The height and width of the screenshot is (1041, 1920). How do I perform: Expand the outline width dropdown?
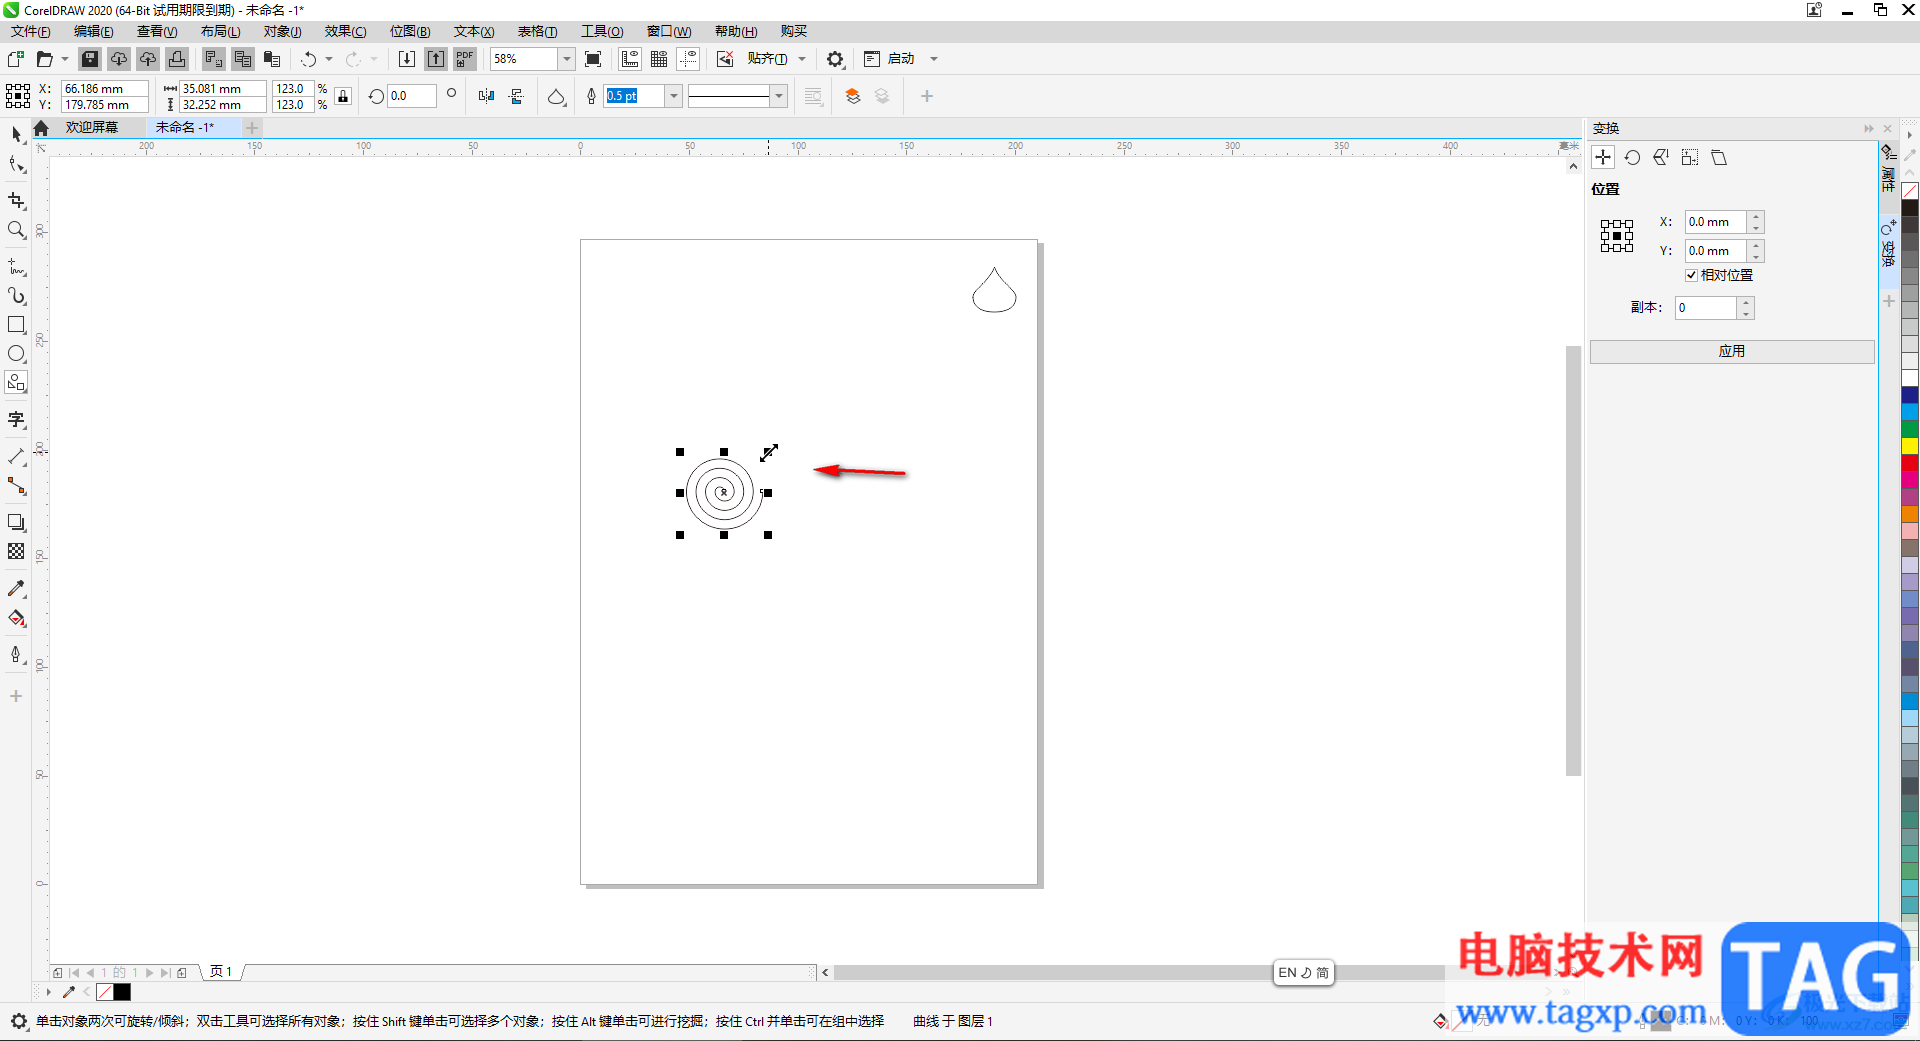(674, 96)
